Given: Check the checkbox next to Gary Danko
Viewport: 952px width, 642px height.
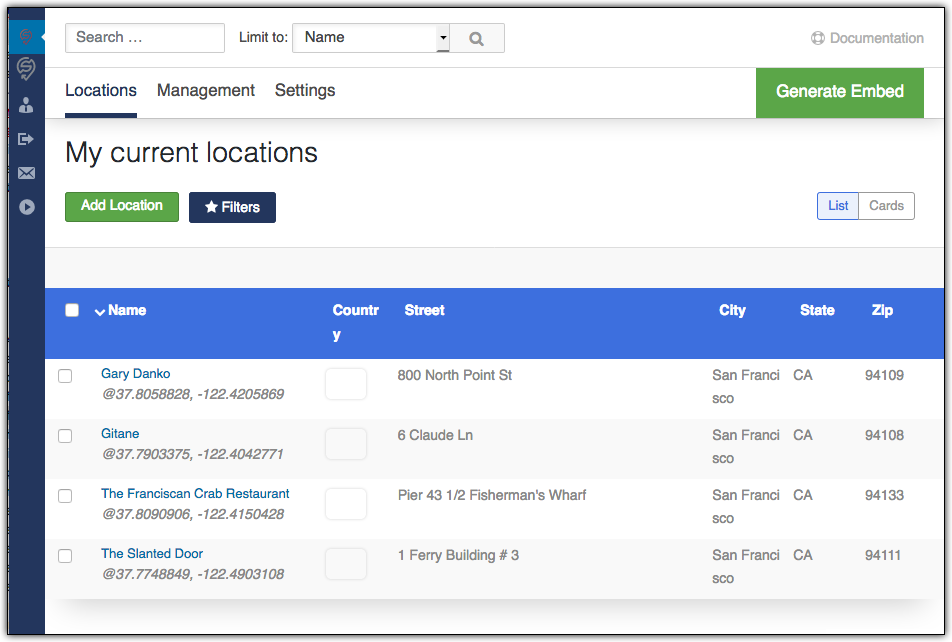Looking at the screenshot, I should tap(65, 376).
